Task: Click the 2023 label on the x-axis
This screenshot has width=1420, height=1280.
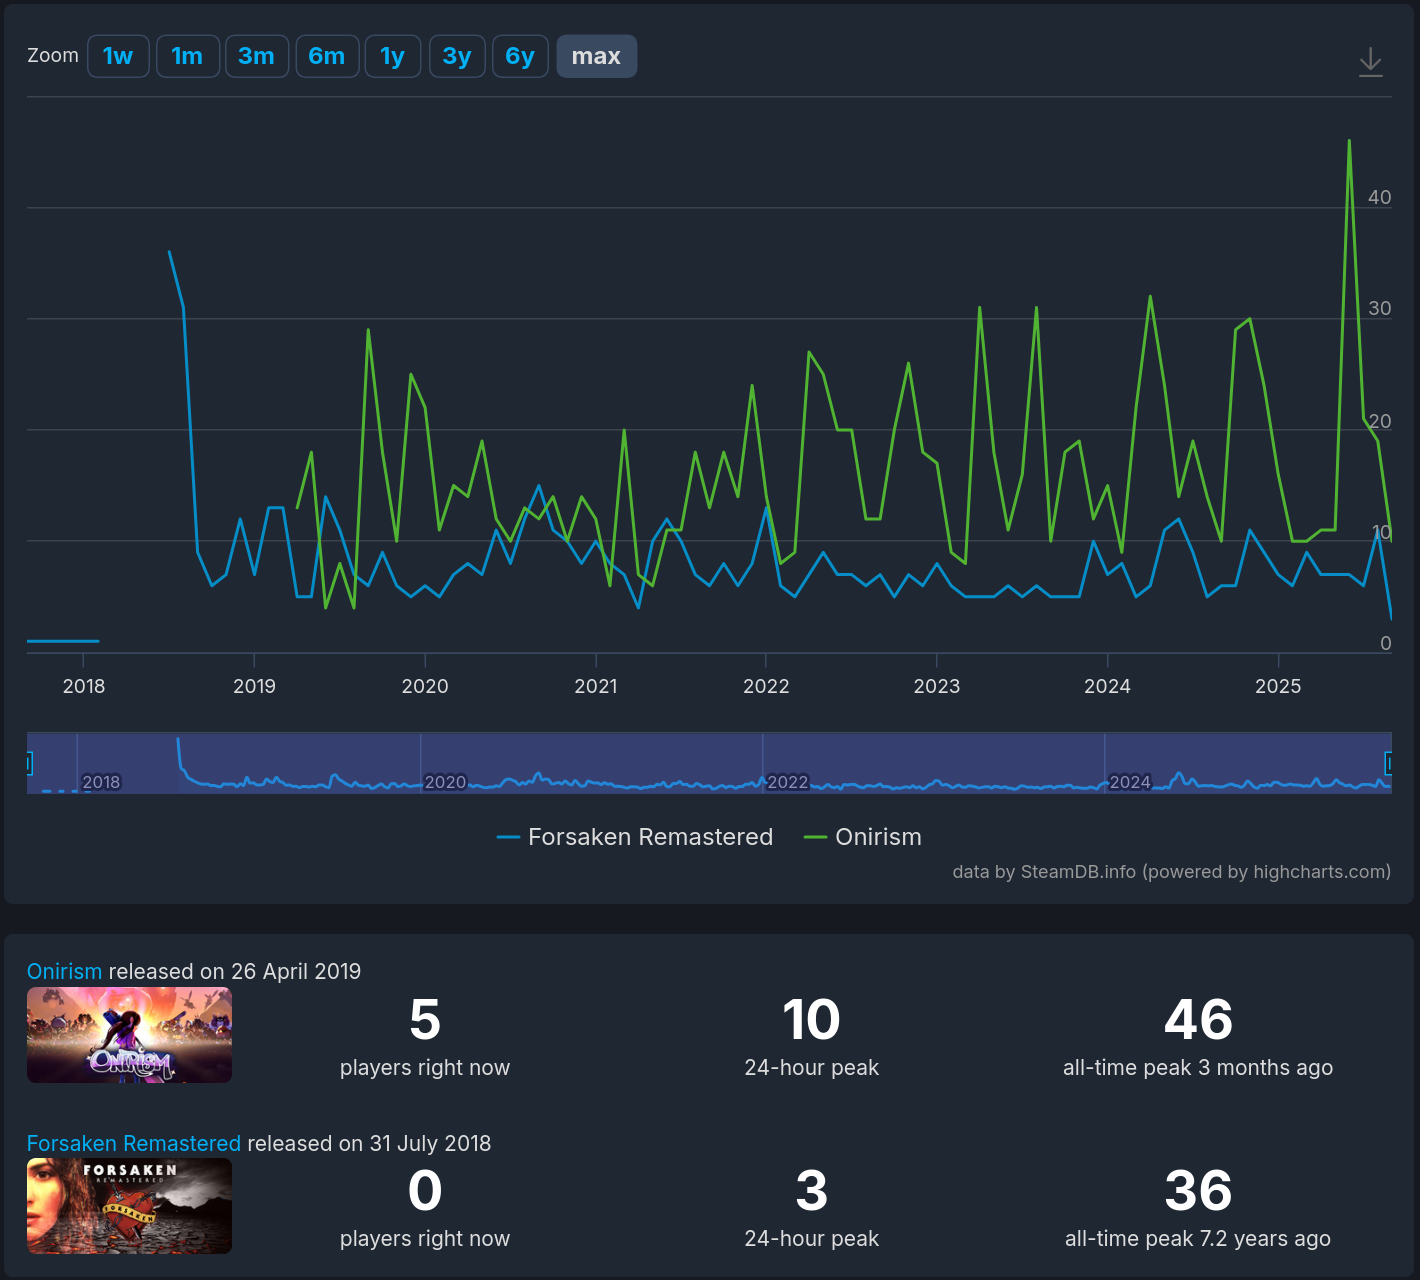Action: (937, 686)
